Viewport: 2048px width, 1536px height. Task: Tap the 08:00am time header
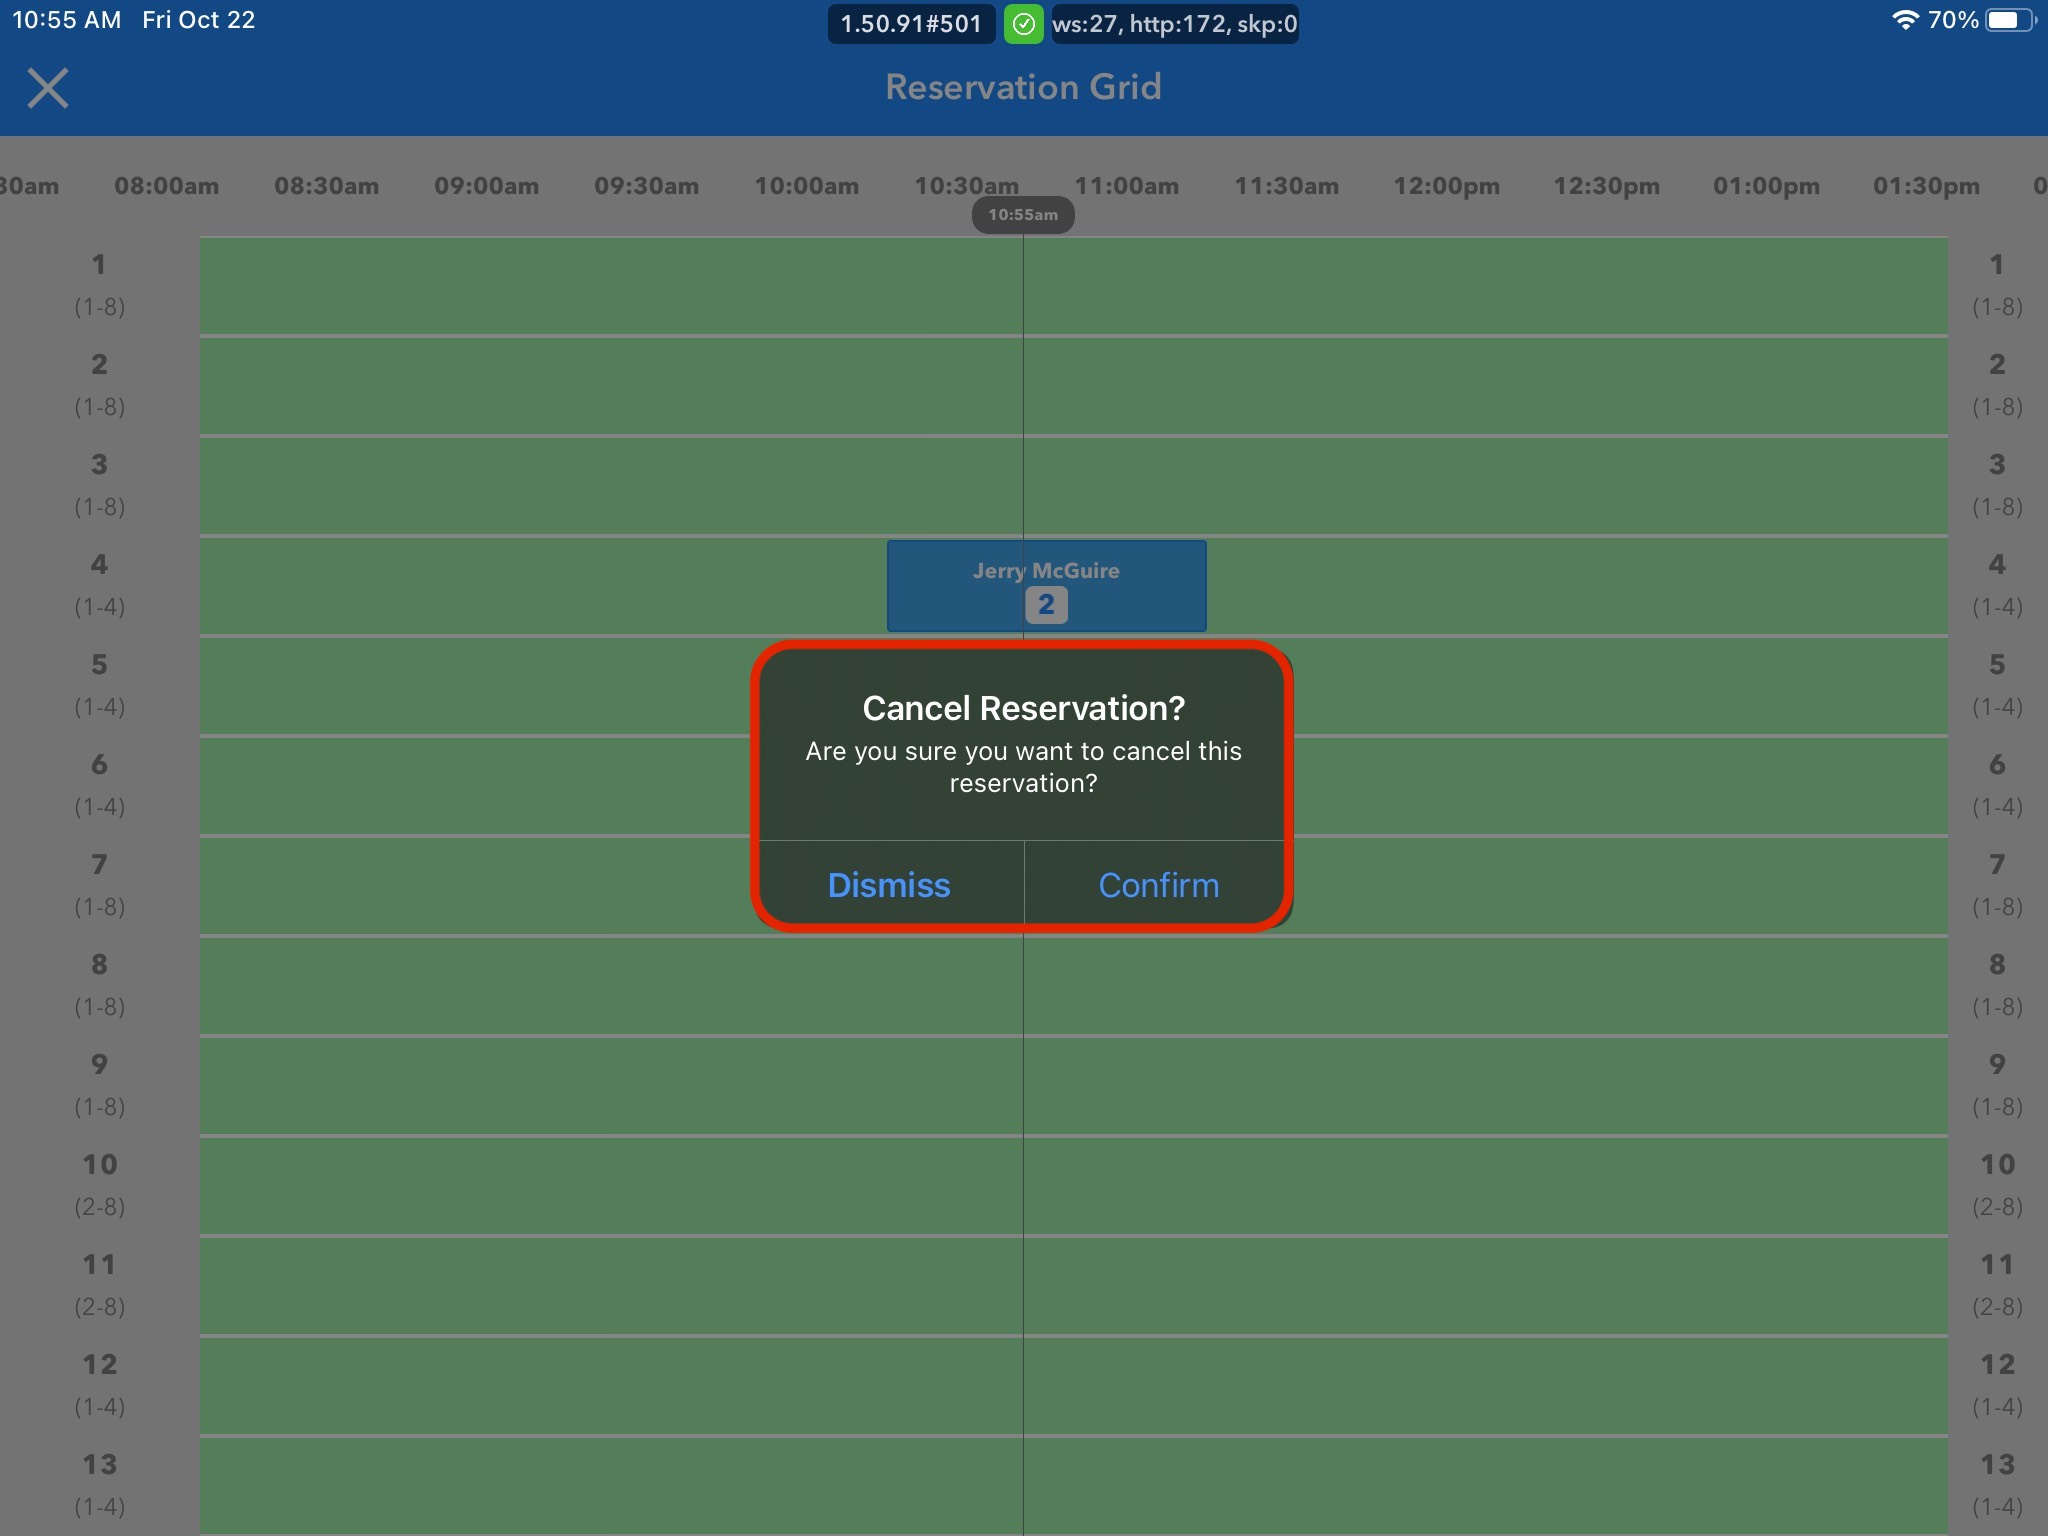pyautogui.click(x=166, y=186)
